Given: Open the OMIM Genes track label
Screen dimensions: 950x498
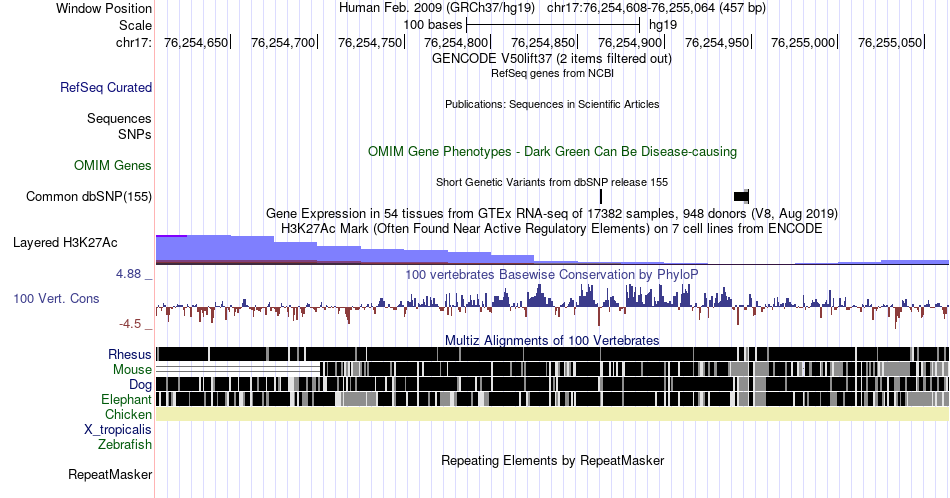Looking at the screenshot, I should (x=113, y=165).
